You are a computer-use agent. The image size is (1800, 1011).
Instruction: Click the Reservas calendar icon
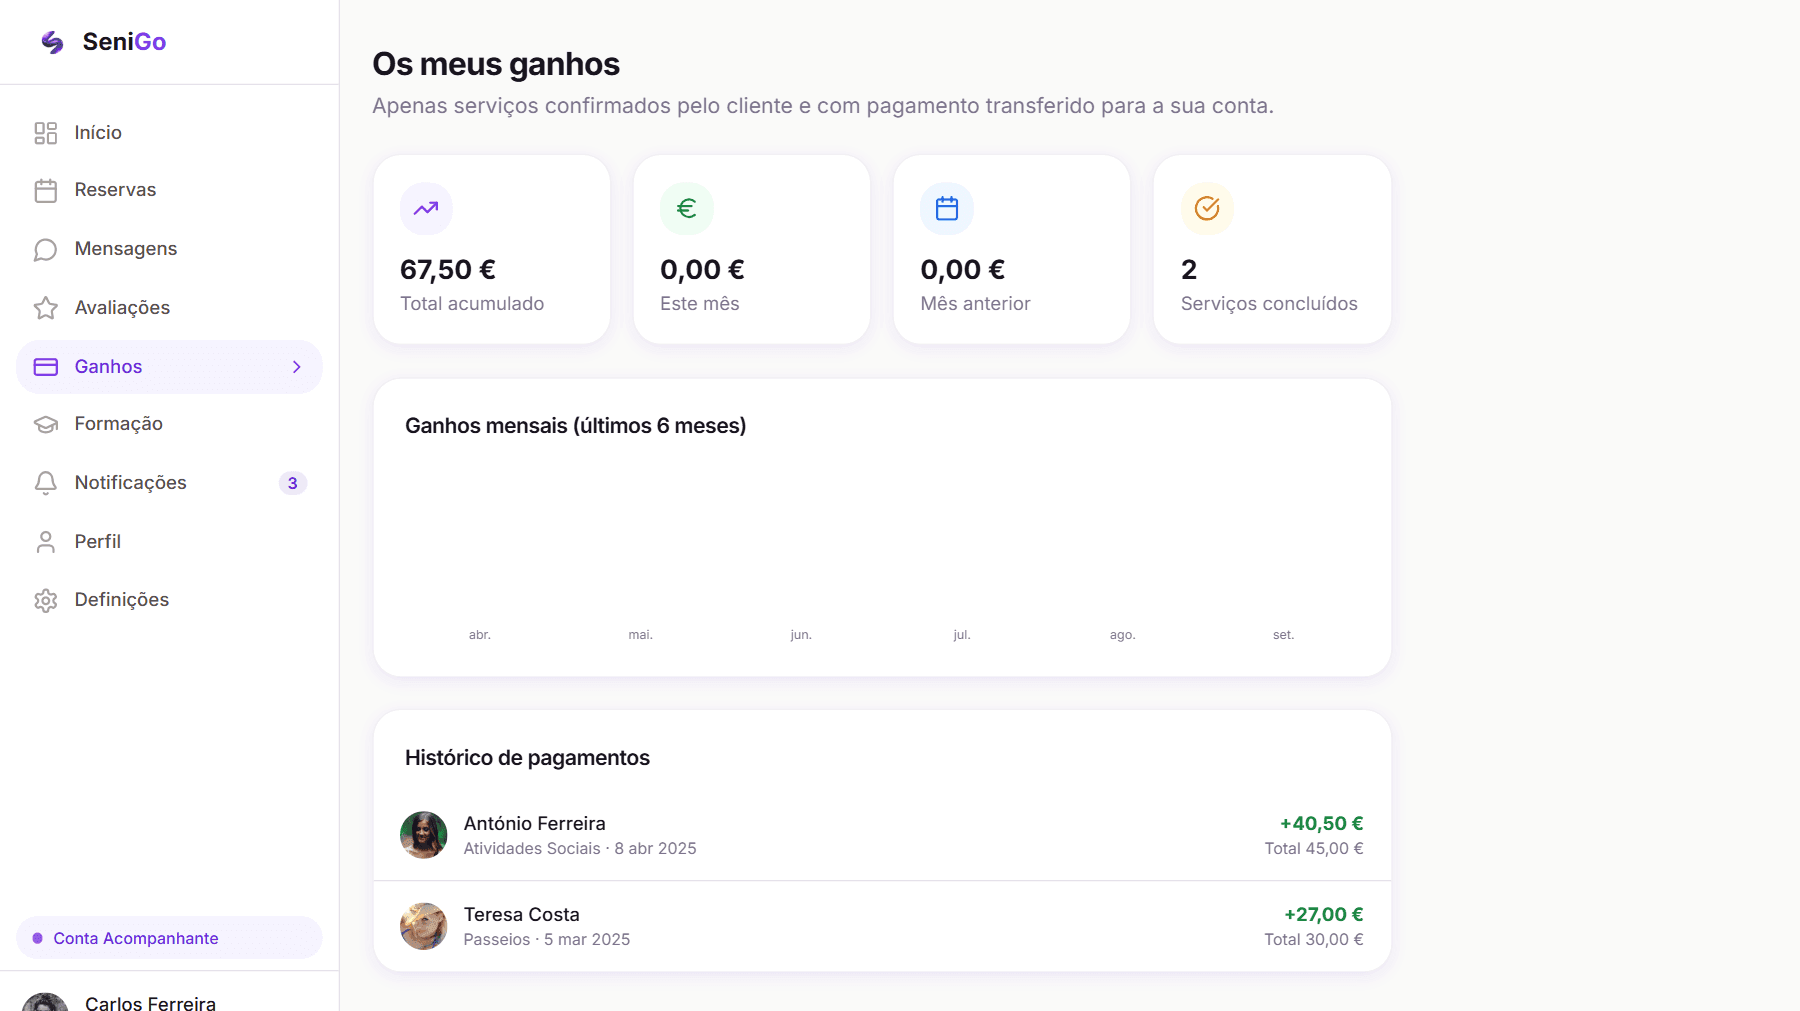[46, 190]
